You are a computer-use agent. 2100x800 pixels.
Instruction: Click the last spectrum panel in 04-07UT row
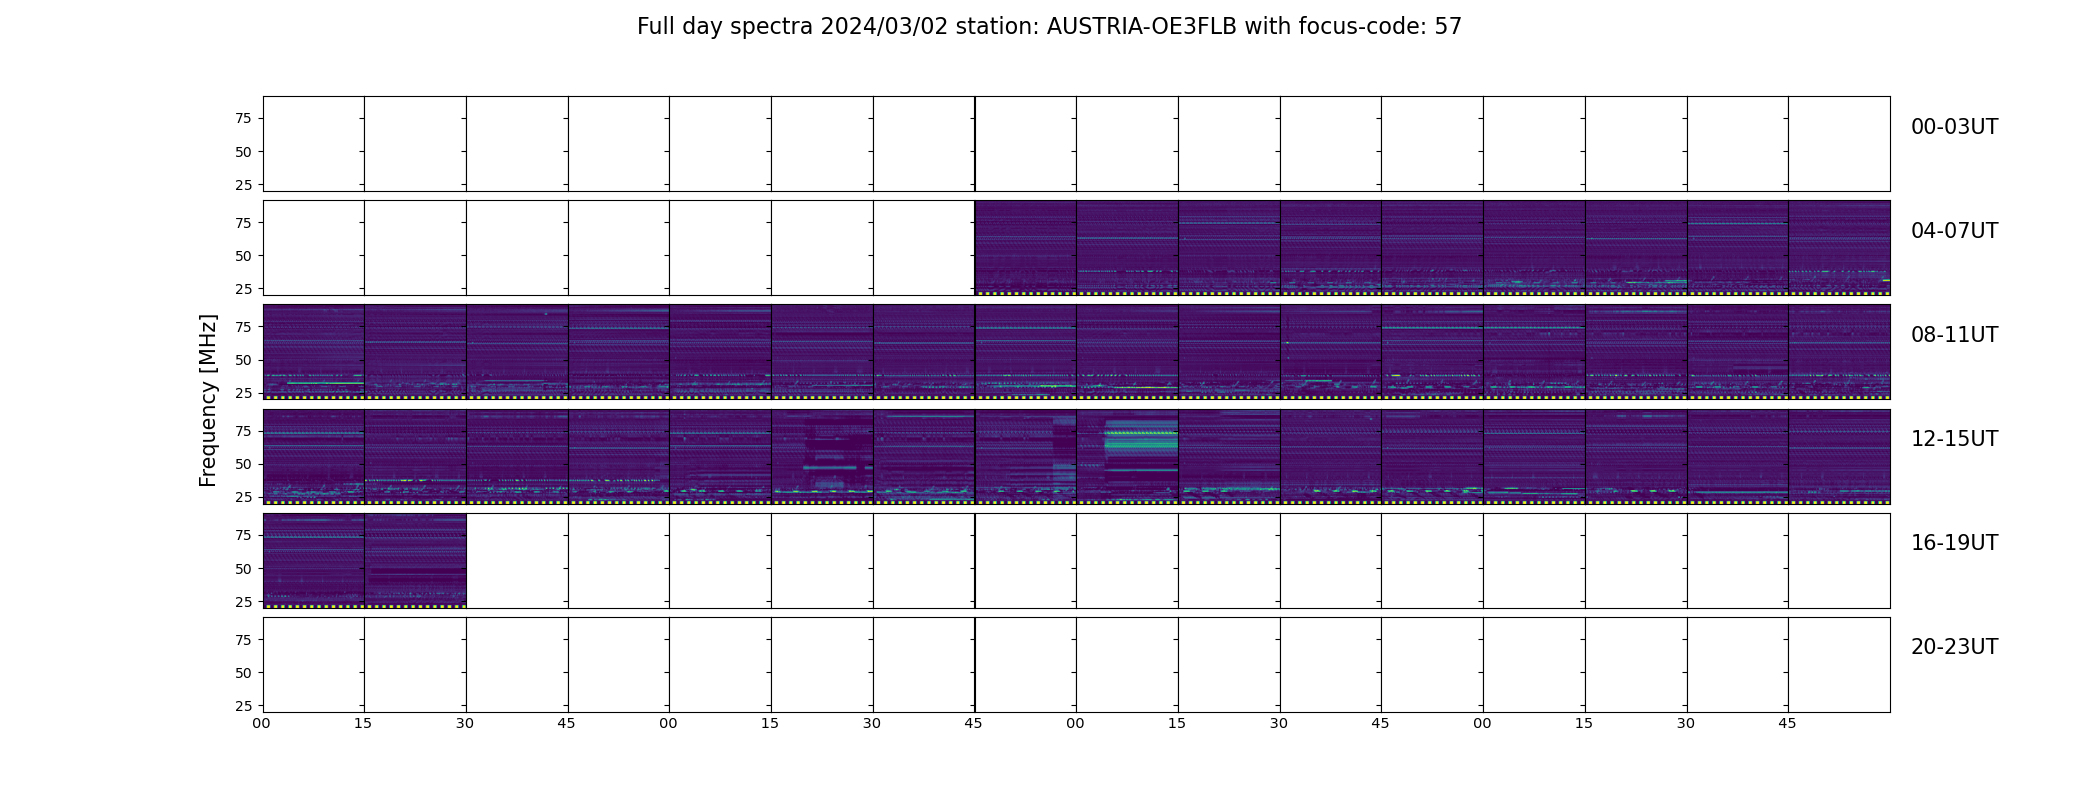pos(1839,248)
